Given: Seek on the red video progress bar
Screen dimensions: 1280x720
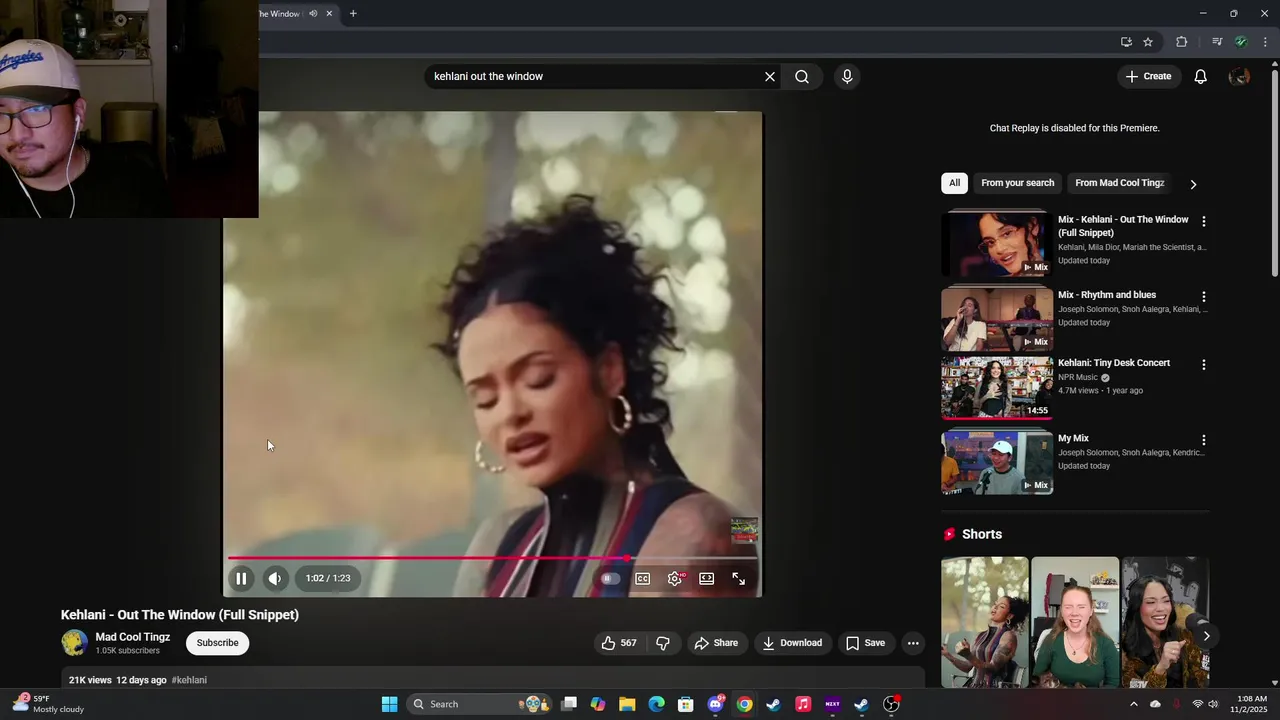Looking at the screenshot, I should pos(492,558).
